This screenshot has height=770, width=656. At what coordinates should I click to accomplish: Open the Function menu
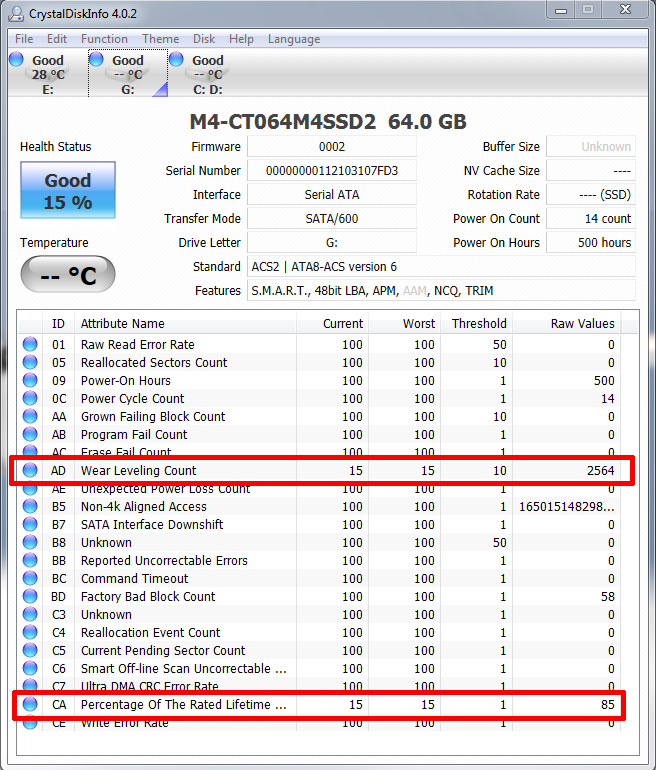point(104,39)
